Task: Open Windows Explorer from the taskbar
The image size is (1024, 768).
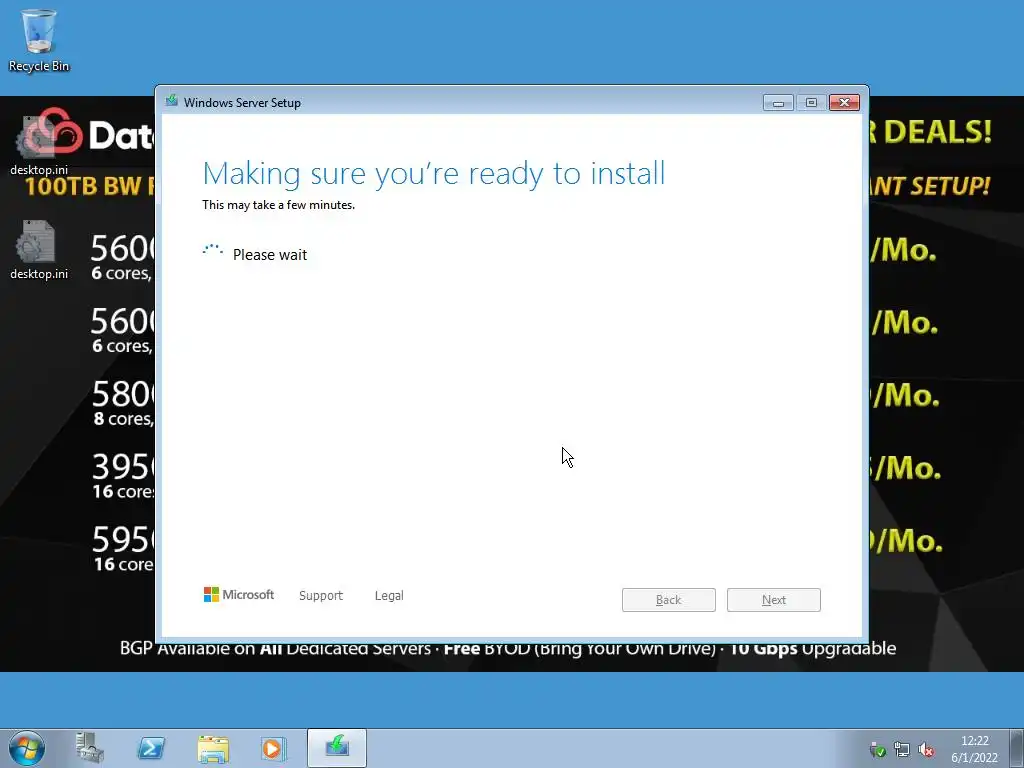Action: tap(213, 748)
